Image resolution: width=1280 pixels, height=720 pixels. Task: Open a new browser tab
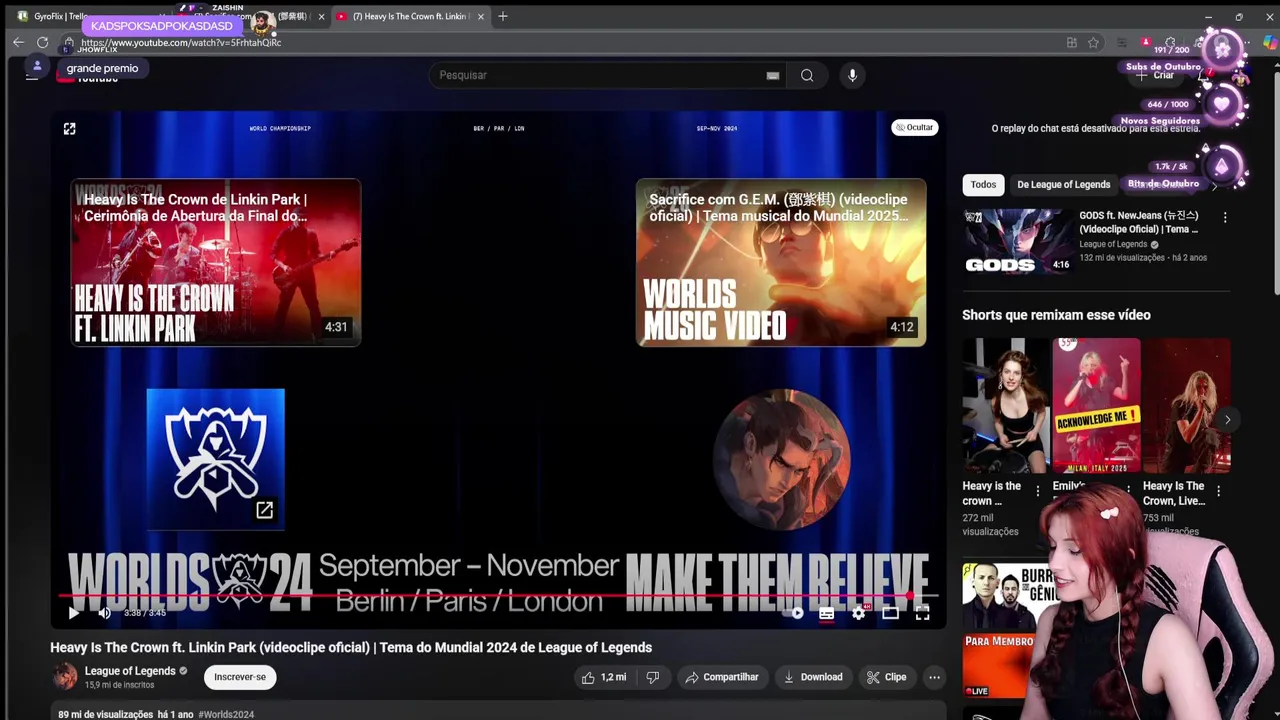coord(503,16)
